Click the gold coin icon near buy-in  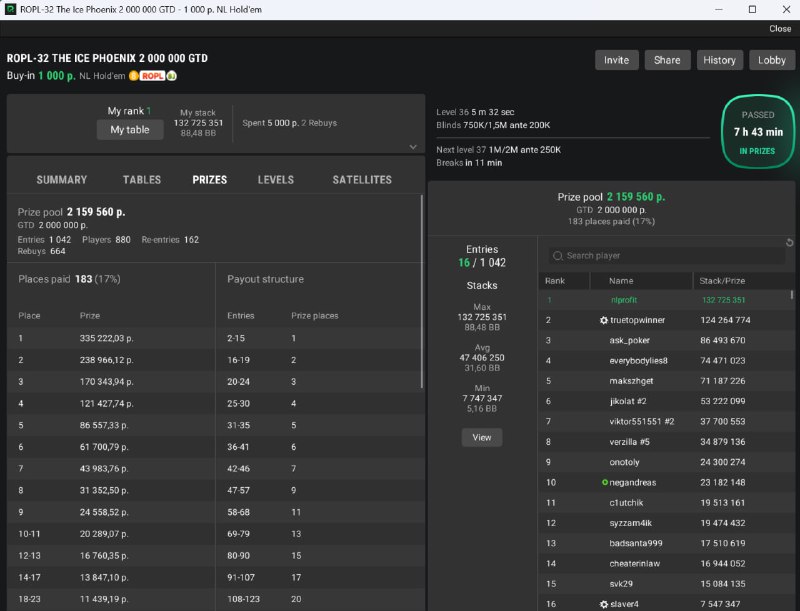[x=132, y=76]
